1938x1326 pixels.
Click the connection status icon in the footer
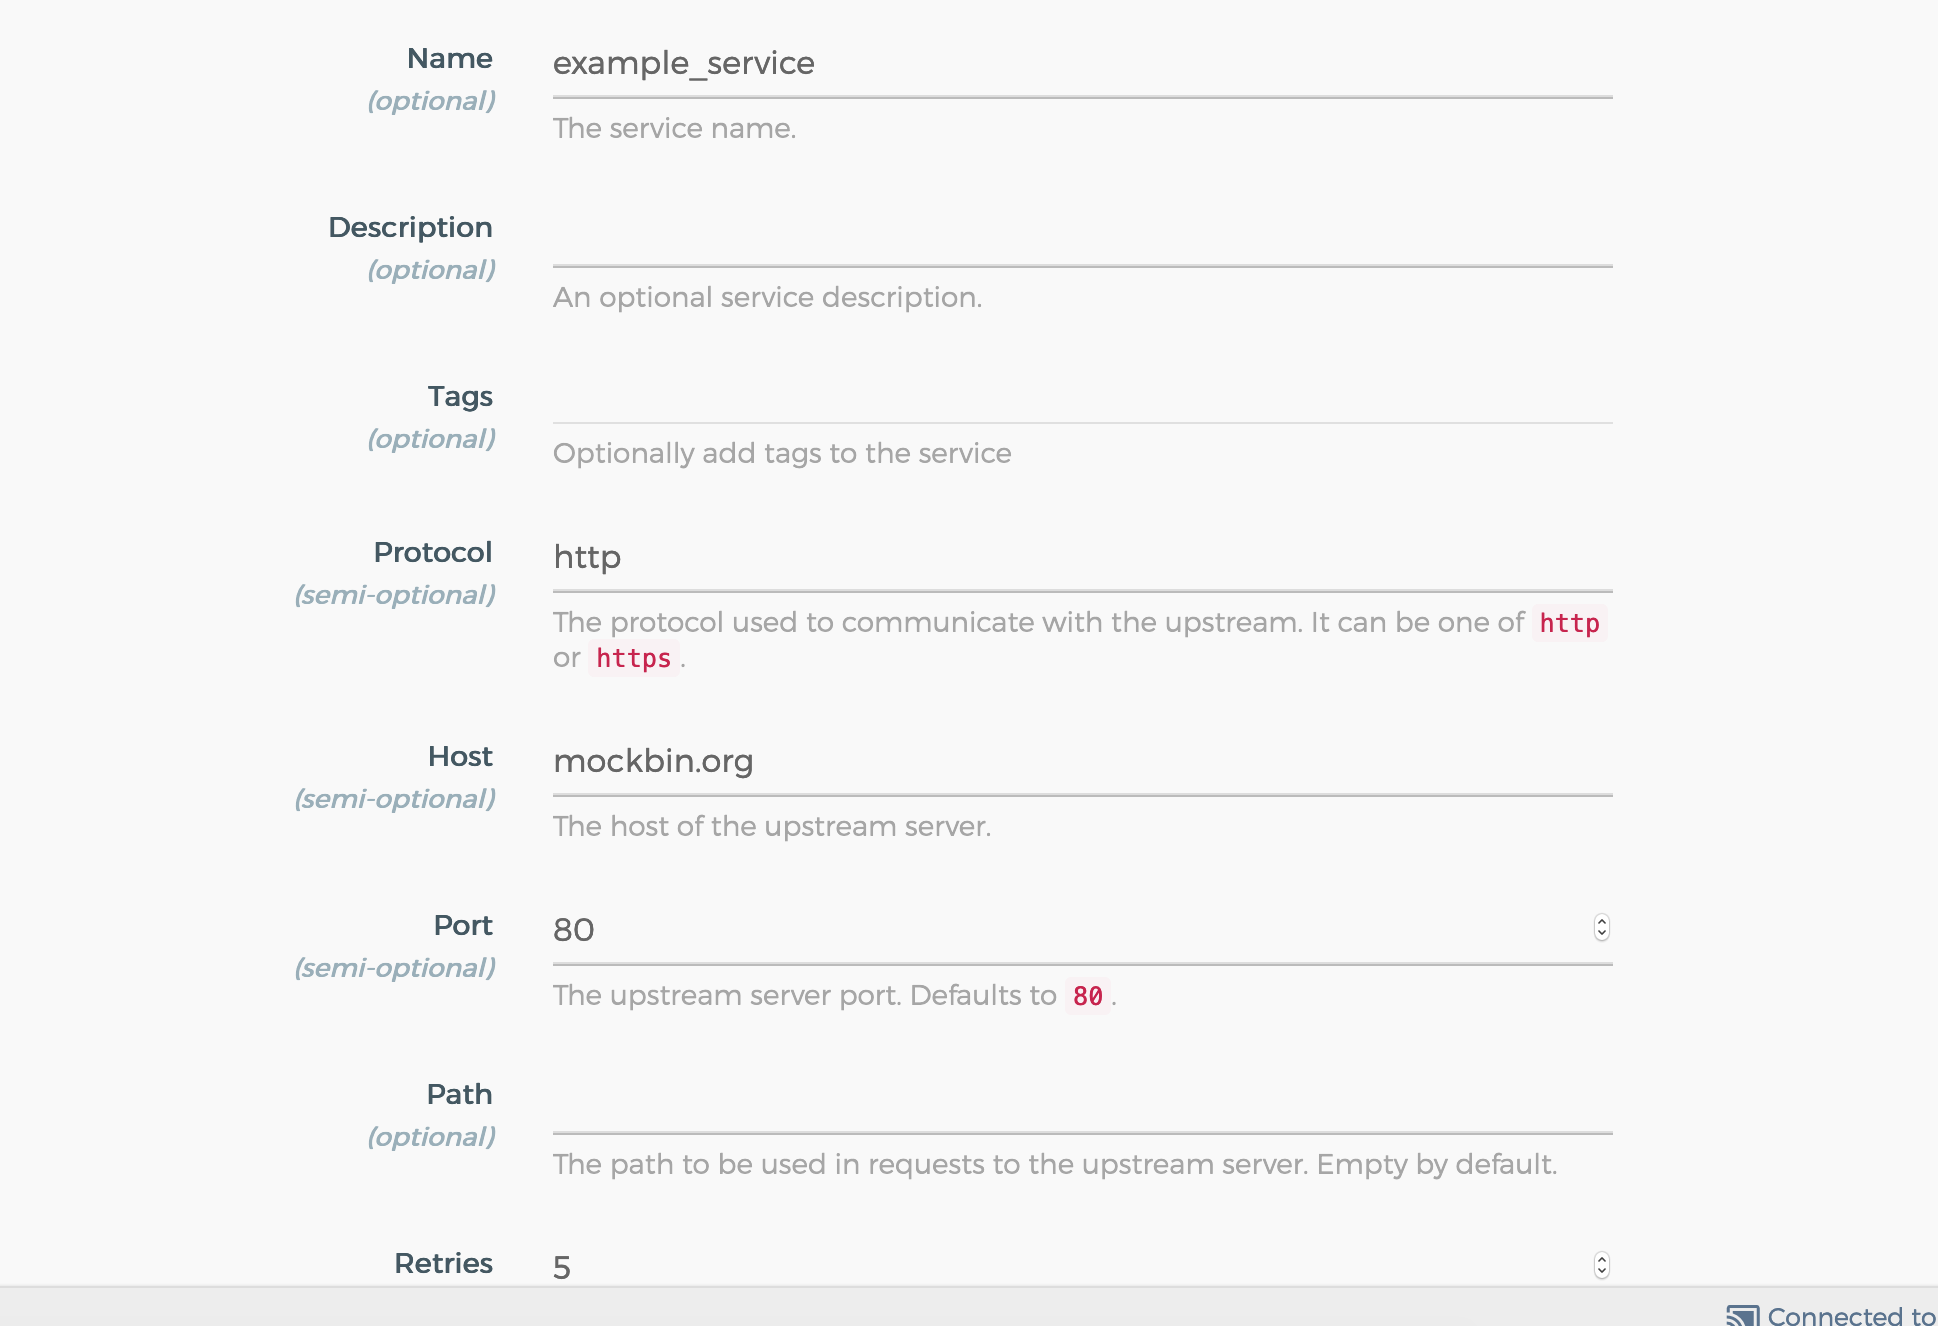(x=1742, y=1316)
